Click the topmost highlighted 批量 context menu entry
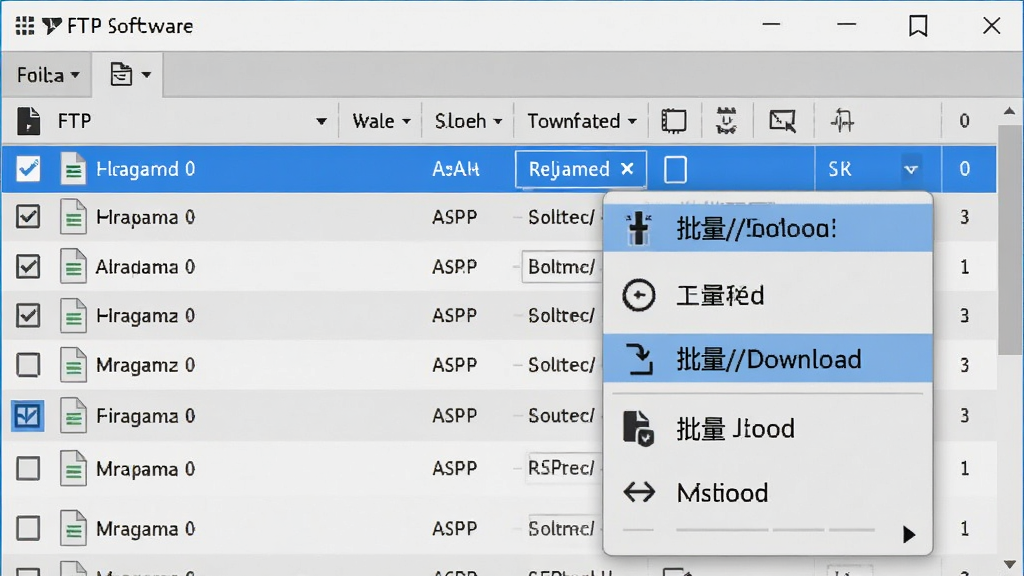The width and height of the screenshot is (1024, 576). click(768, 228)
